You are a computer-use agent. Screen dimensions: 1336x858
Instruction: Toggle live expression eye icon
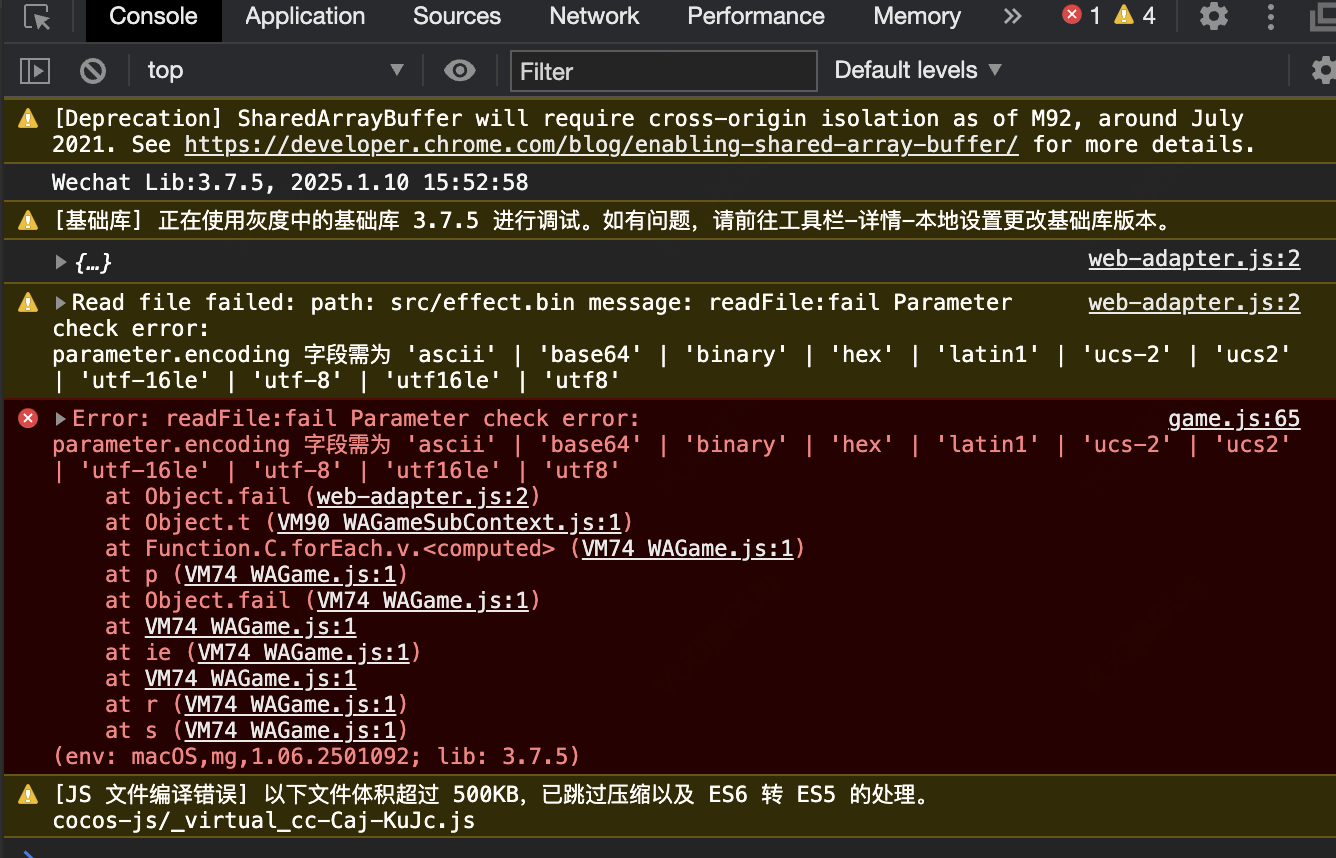pyautogui.click(x=459, y=70)
